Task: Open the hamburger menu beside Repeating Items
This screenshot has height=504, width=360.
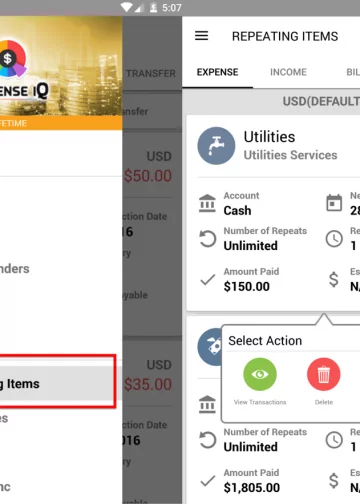Action: pos(201,36)
